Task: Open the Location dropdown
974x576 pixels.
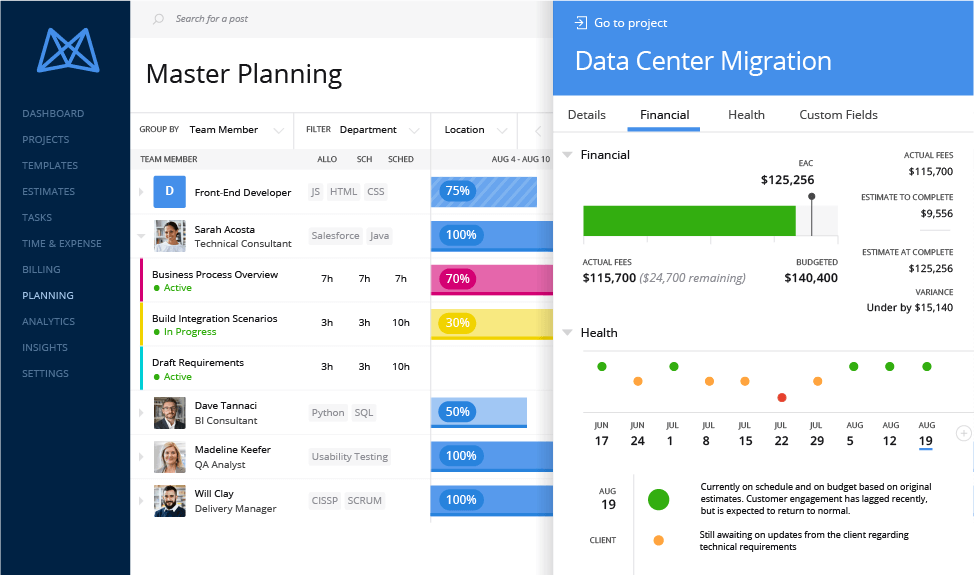Action: (476, 130)
